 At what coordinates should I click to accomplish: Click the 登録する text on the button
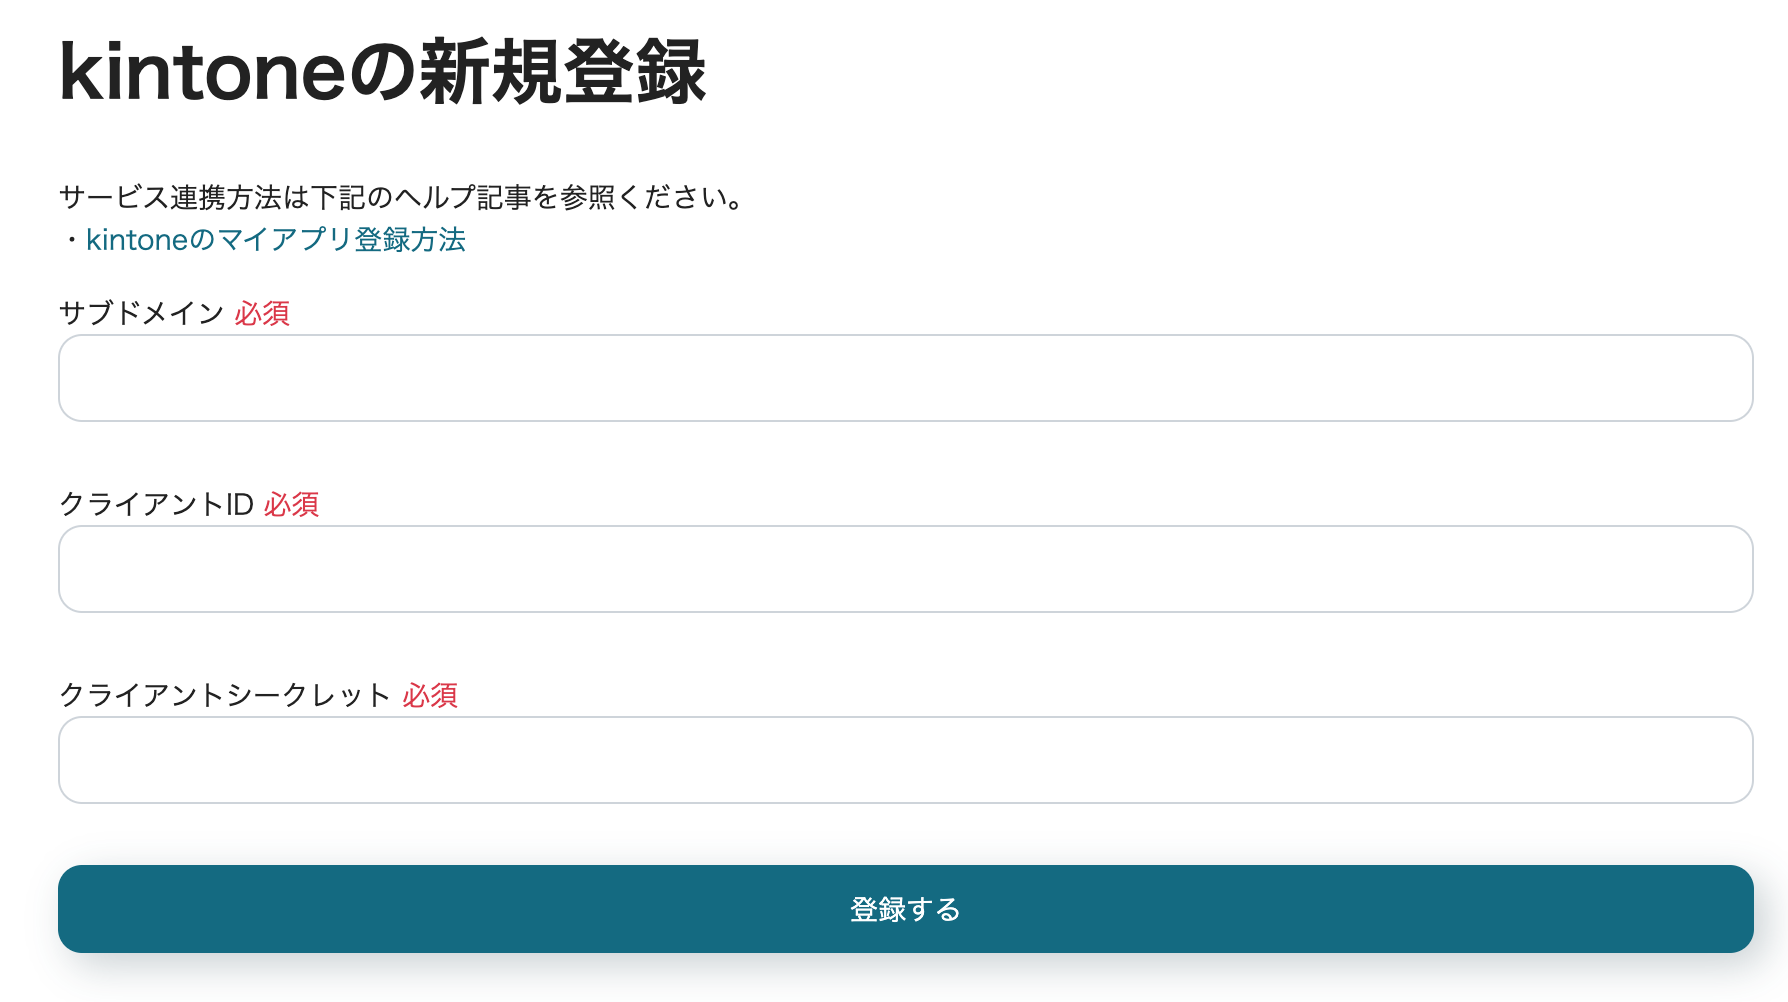(x=905, y=908)
